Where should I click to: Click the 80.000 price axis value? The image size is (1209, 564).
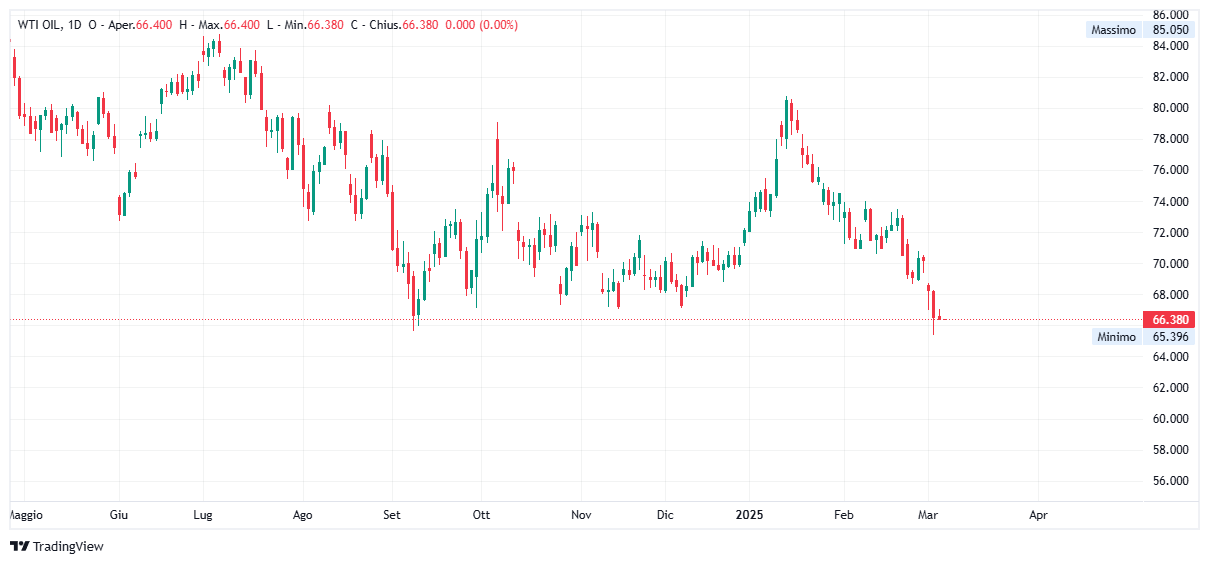pyautogui.click(x=1170, y=108)
